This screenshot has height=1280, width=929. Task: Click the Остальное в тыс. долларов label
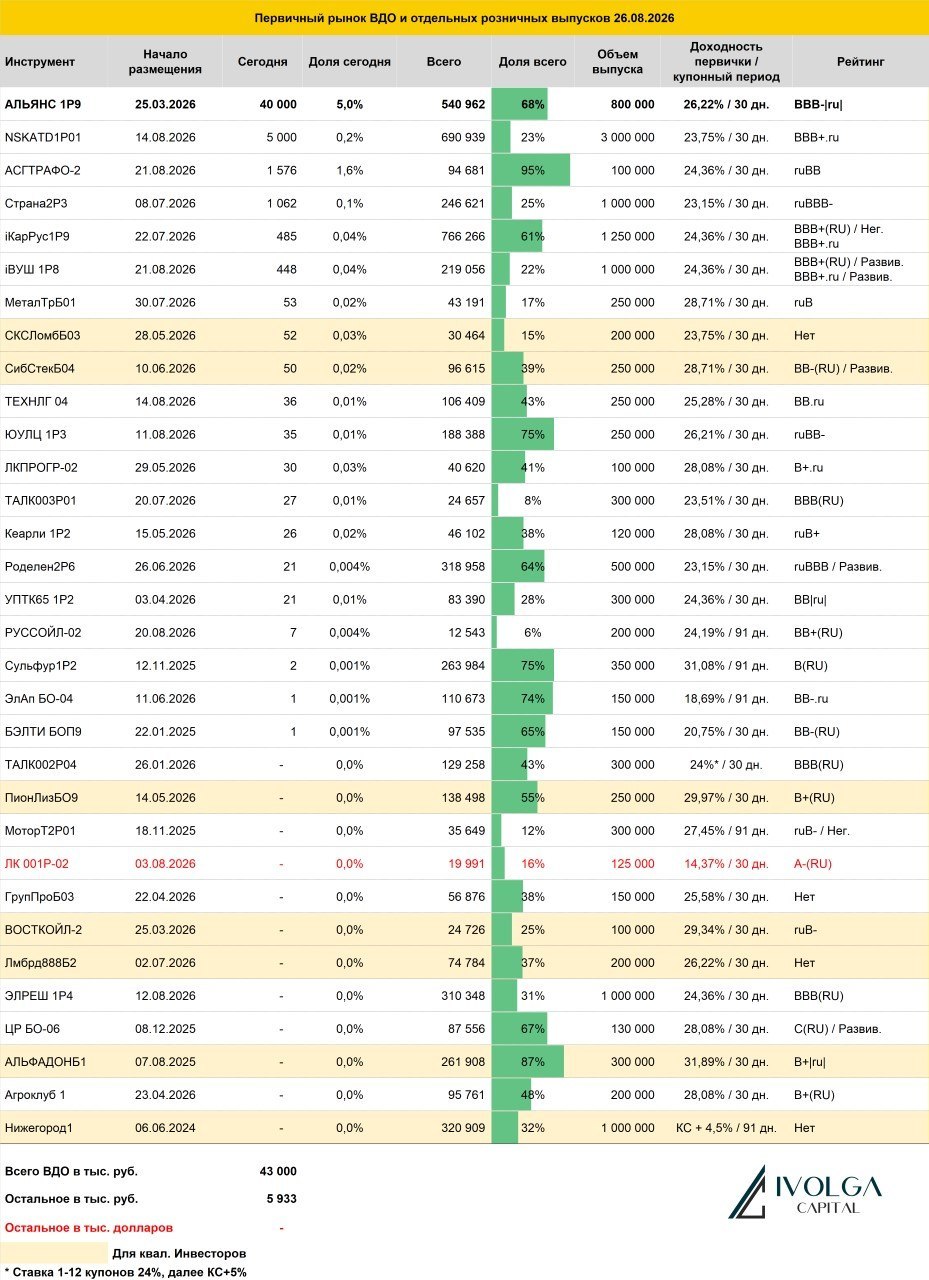click(89, 1227)
